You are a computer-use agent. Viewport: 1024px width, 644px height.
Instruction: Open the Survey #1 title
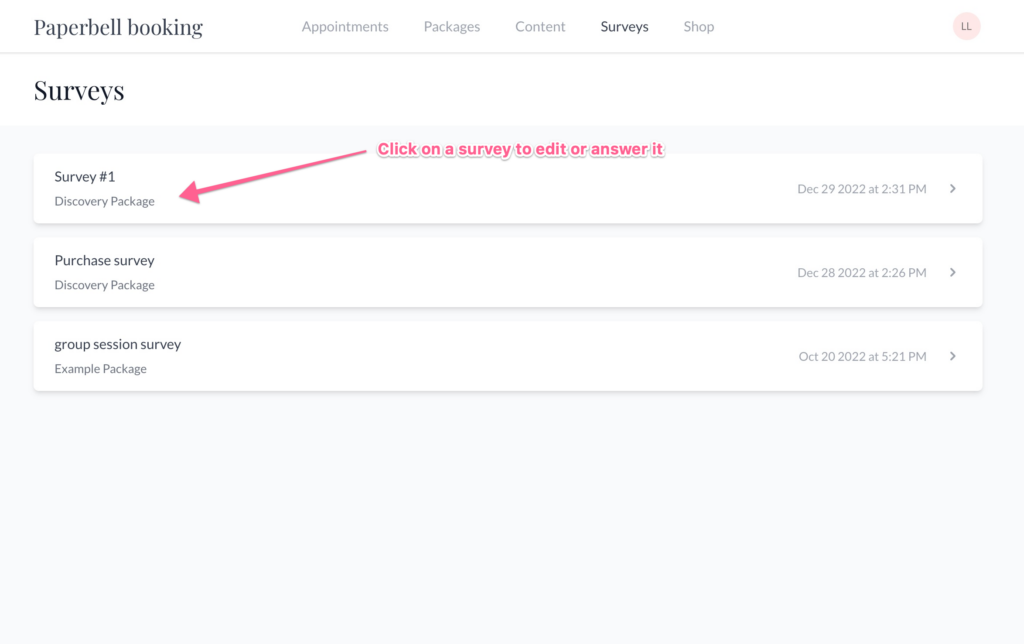tap(85, 177)
